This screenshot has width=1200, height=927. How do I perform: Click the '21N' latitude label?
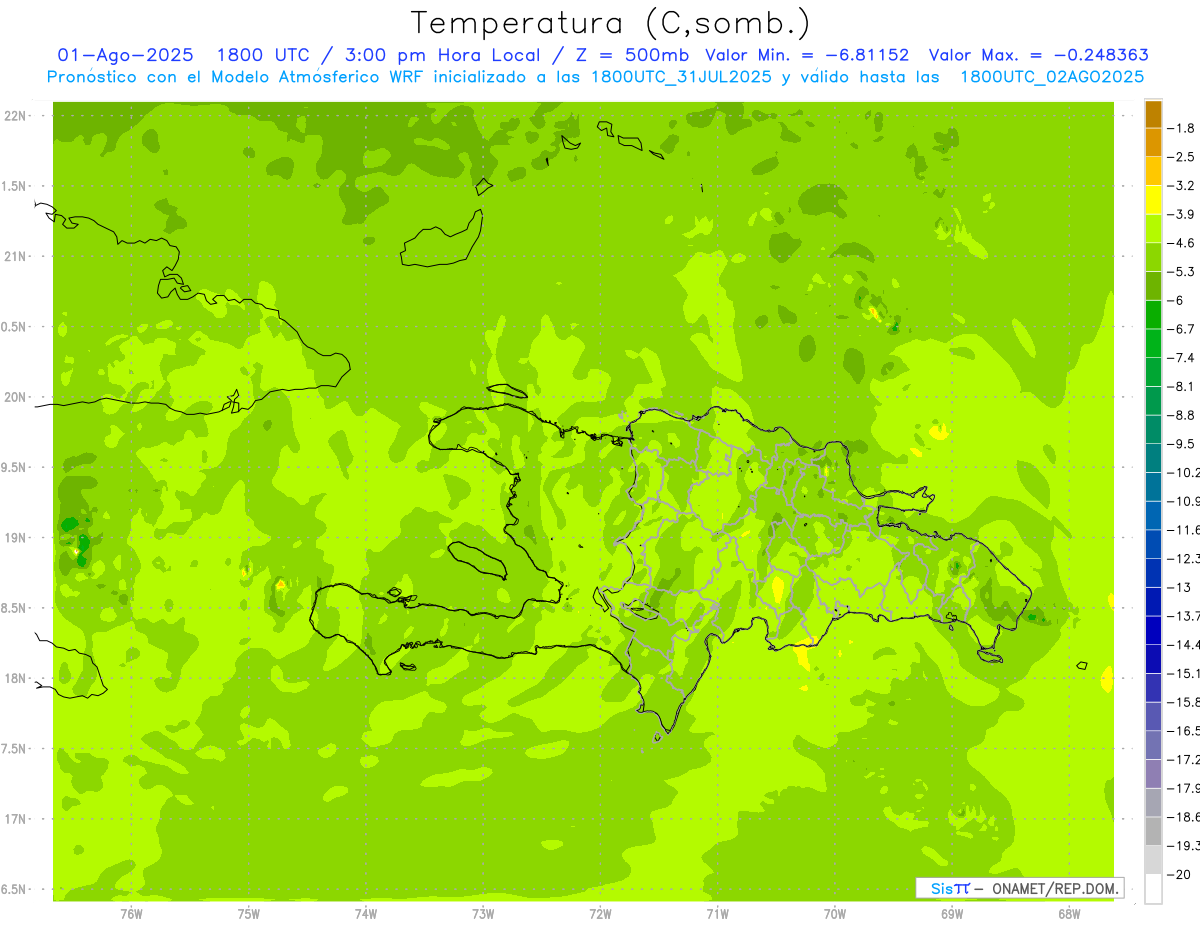click(x=15, y=257)
